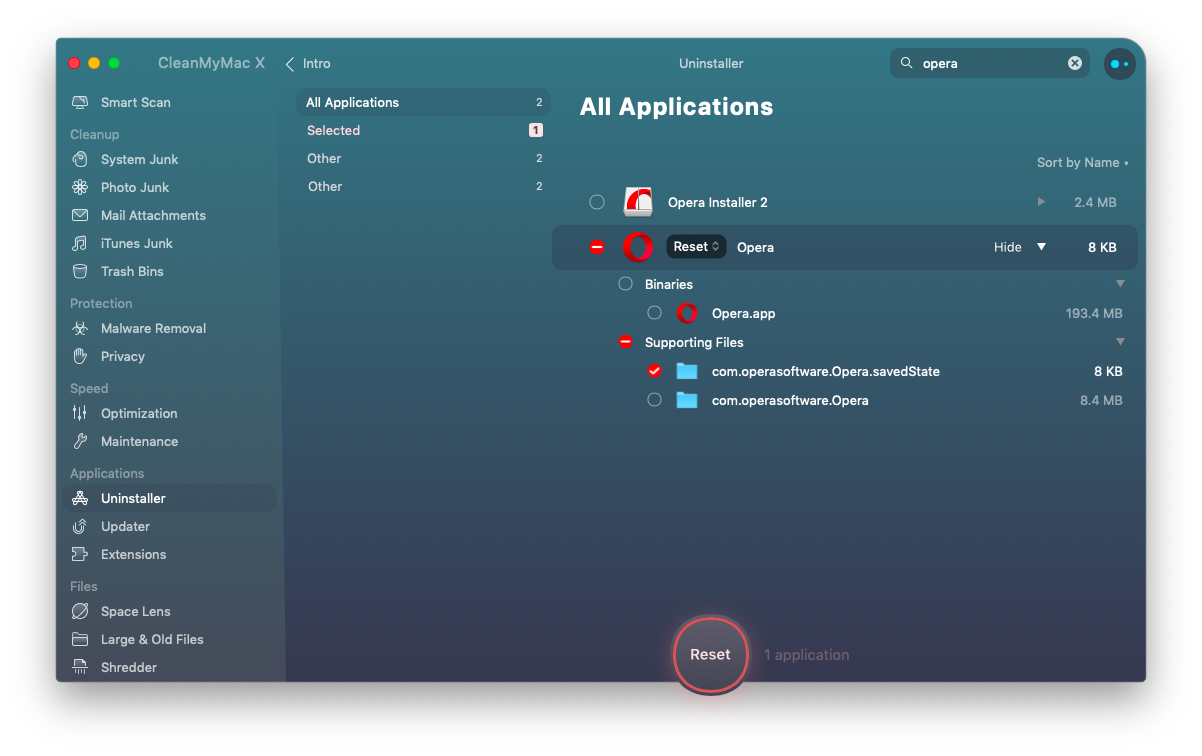
Task: Click the 193.4 MB size value
Action: point(1094,313)
